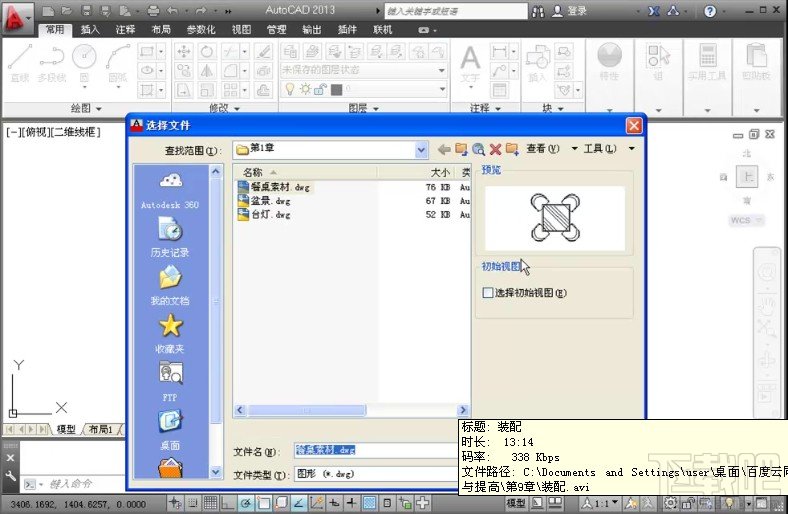
Task: Expand the 注释 panel flyout
Action: (485, 108)
